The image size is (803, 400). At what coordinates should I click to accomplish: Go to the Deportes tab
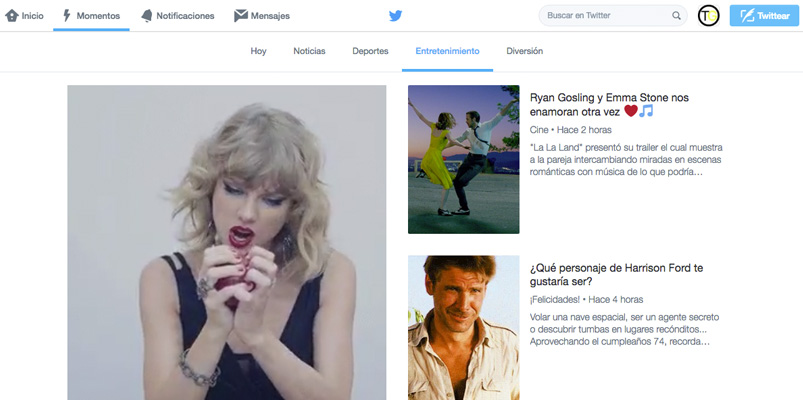point(370,51)
